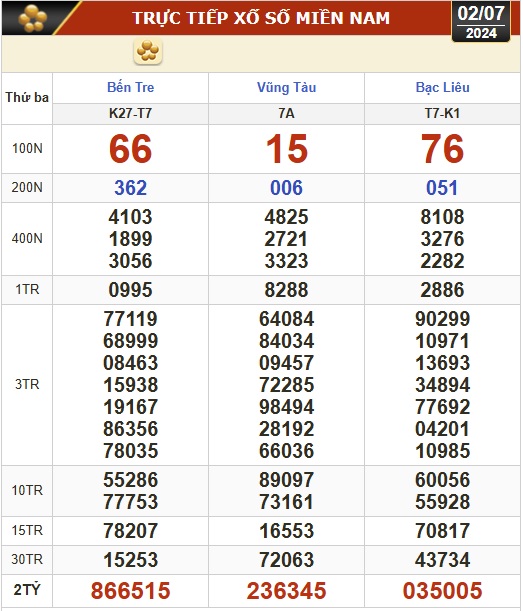Select the number 68999
Viewport: 523px width, 611px height.
(x=131, y=341)
